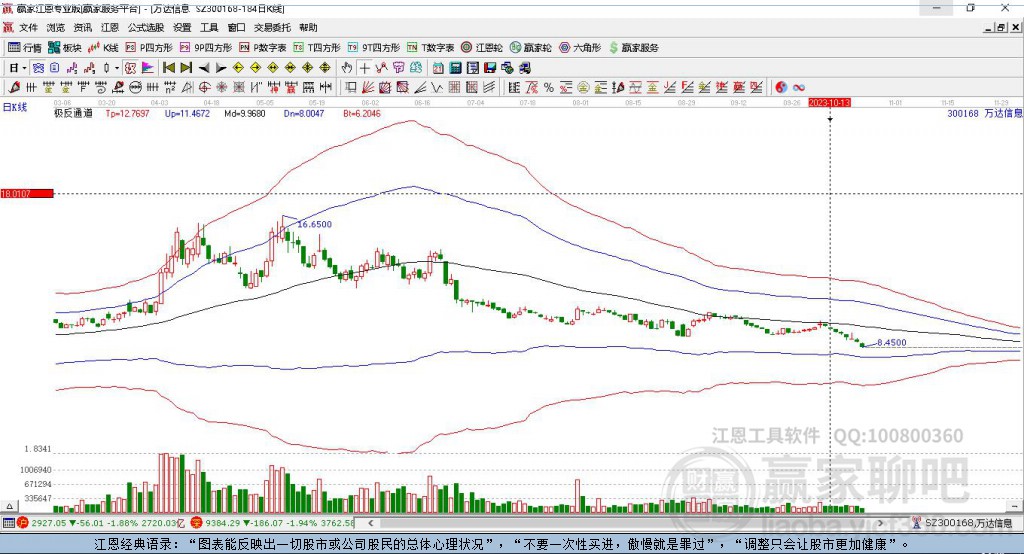This screenshot has height=554, width=1024.
Task: Click the horizontal scrollbar left arrow
Action: (371, 523)
